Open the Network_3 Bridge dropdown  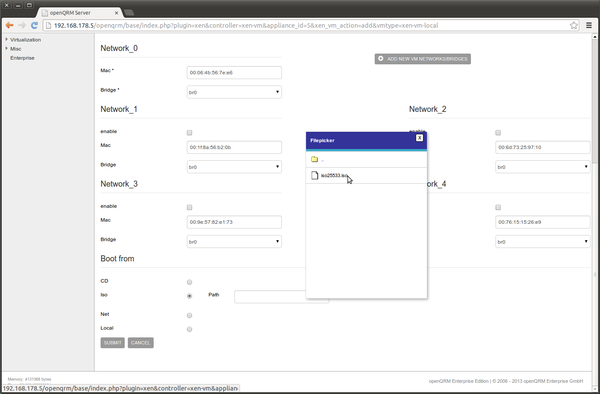pyautogui.click(x=234, y=242)
